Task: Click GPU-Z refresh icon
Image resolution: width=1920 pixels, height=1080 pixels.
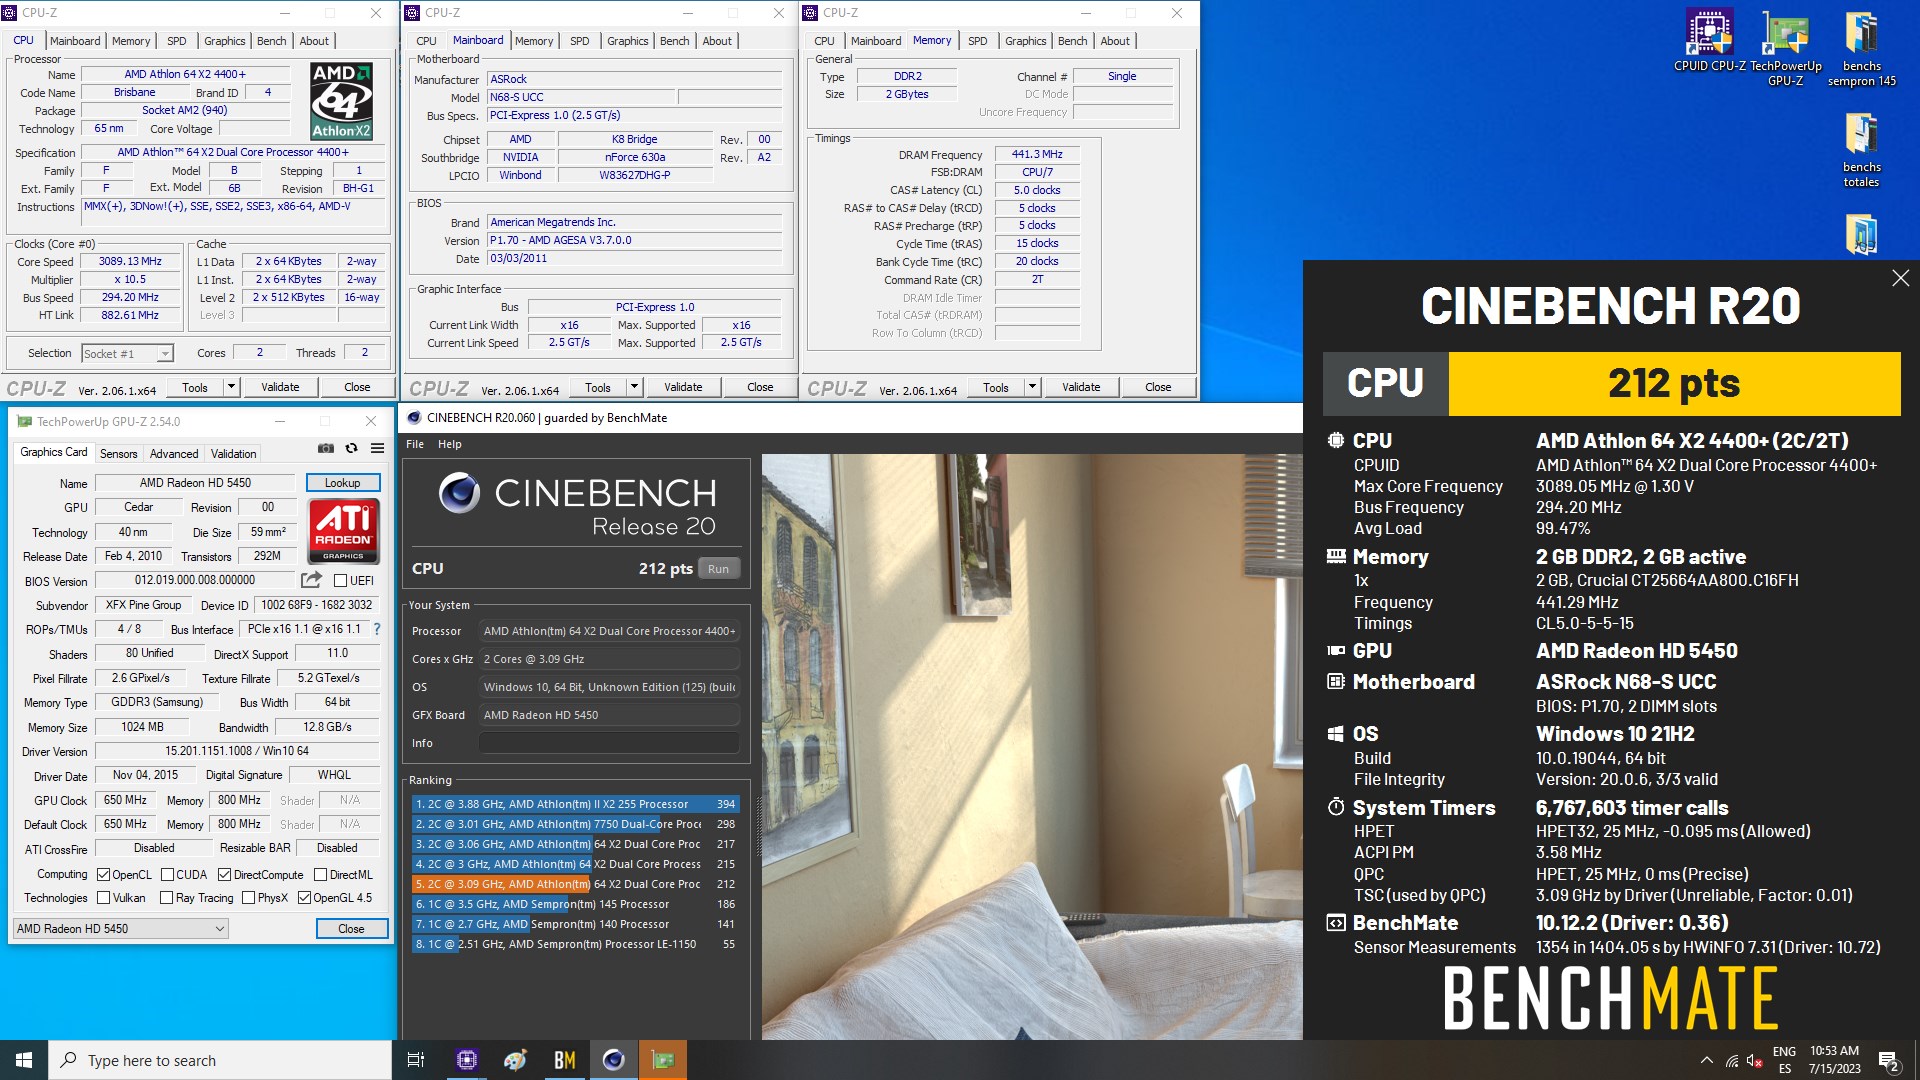Action: pyautogui.click(x=351, y=448)
